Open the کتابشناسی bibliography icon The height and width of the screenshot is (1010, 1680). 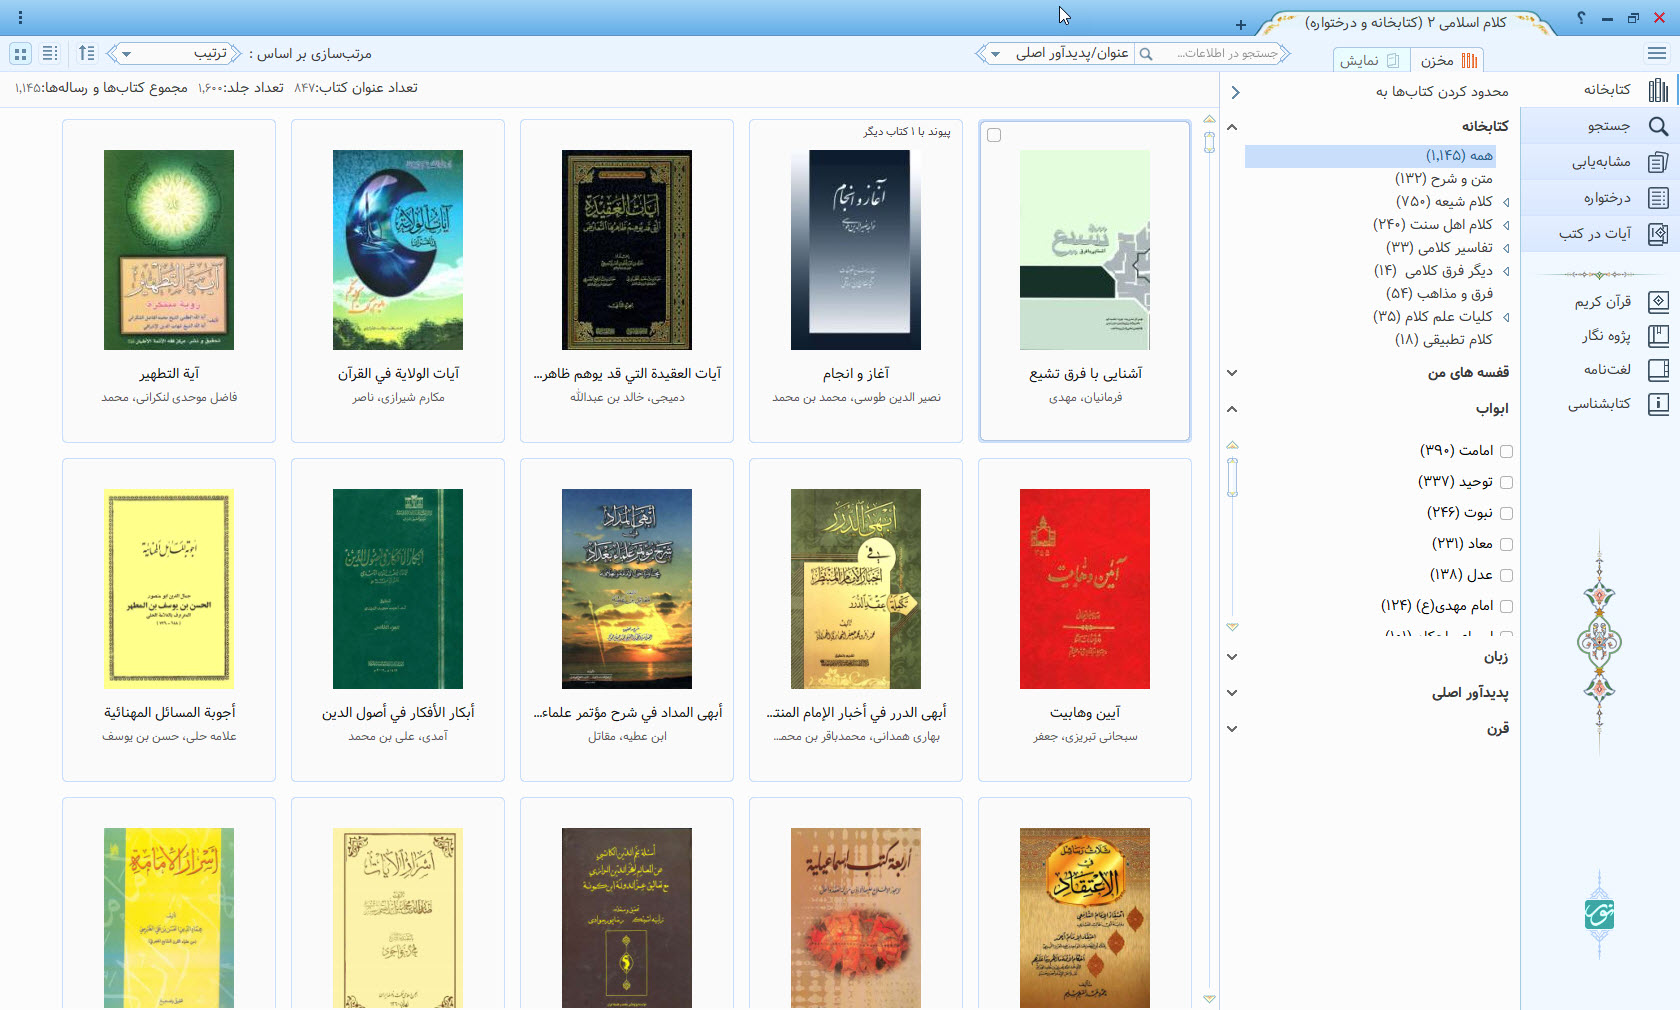[x=1658, y=404]
